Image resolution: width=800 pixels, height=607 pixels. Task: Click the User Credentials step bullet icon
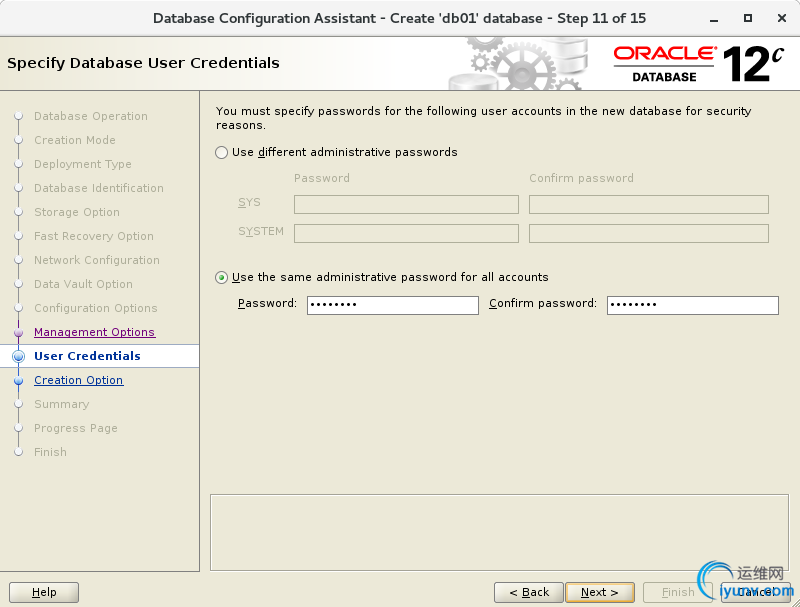(x=18, y=357)
